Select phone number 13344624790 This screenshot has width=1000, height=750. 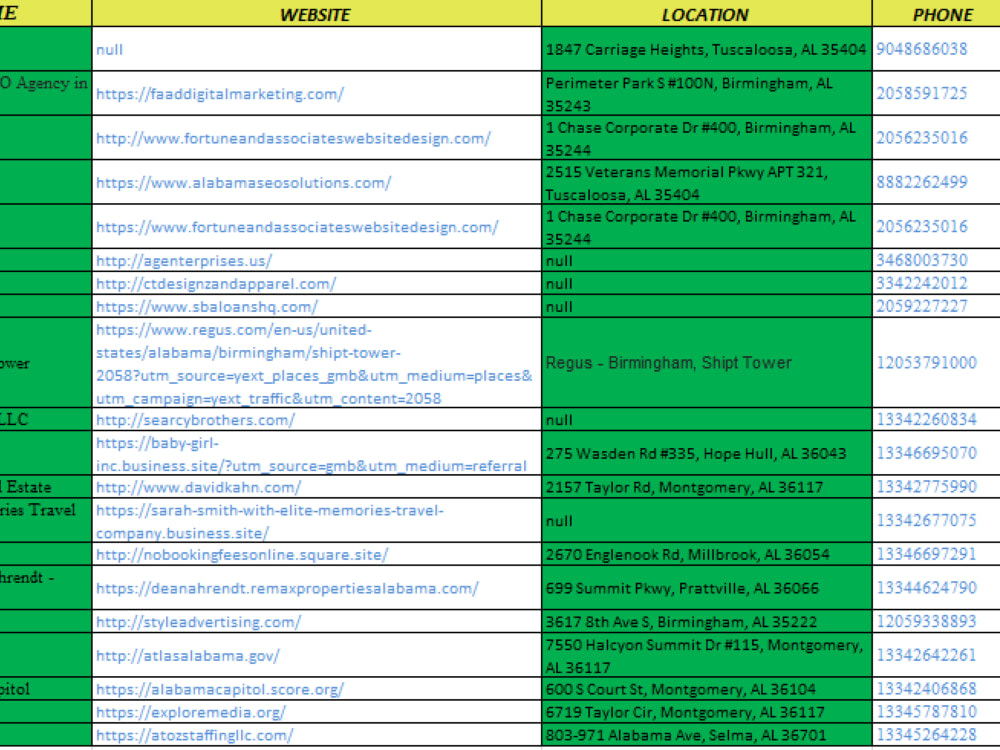click(927, 588)
